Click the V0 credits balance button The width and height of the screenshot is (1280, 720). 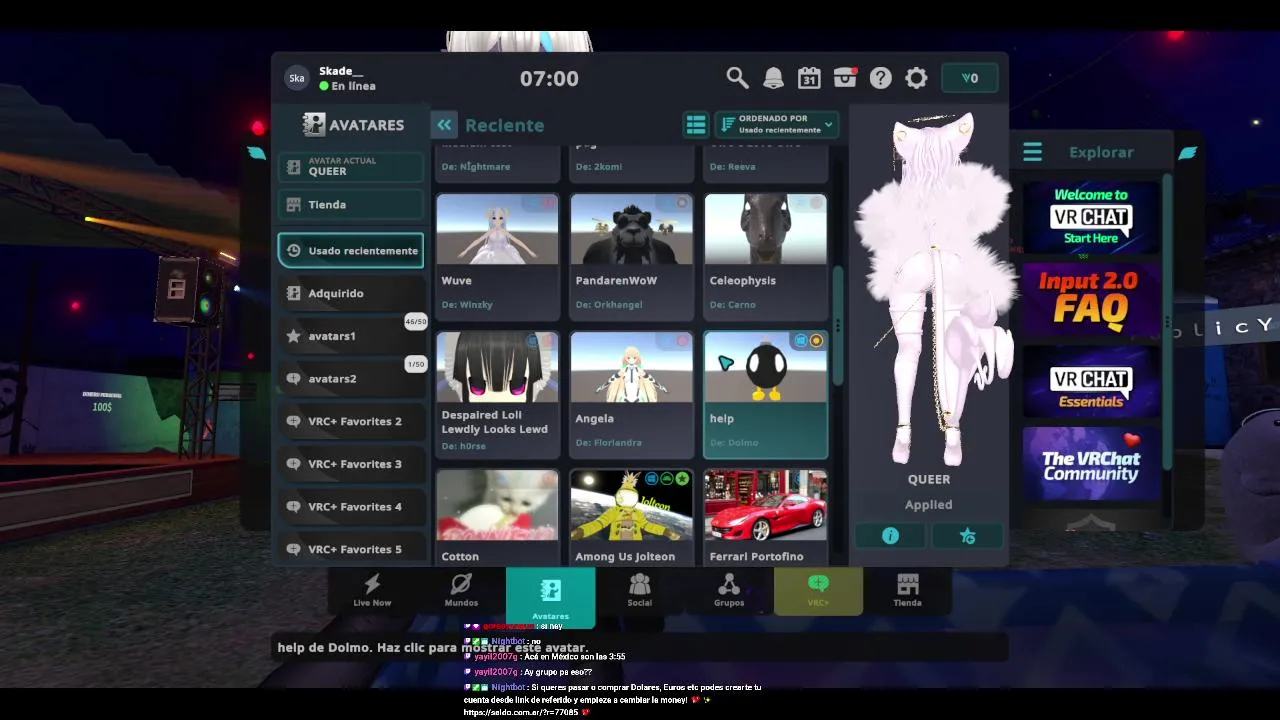coord(969,78)
